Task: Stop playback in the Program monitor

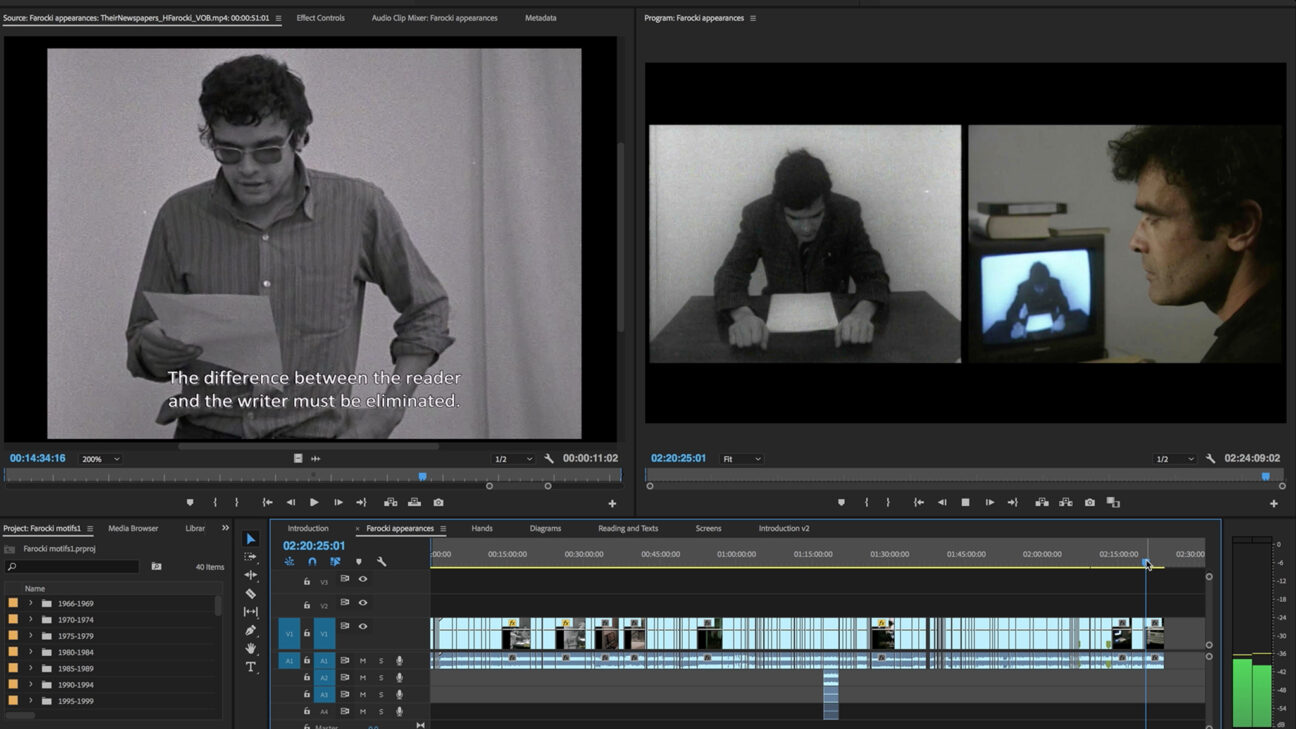Action: click(965, 502)
